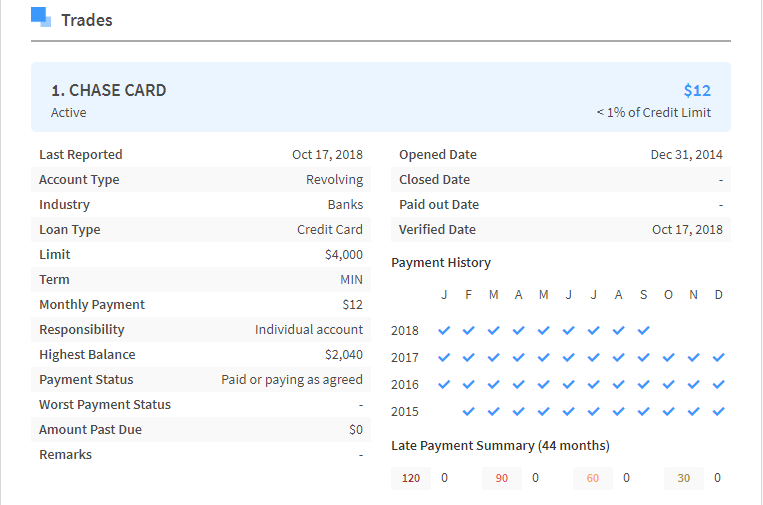Click '< 1% of Credit Limit' text
Screen dimensions: 763x505
654,113
